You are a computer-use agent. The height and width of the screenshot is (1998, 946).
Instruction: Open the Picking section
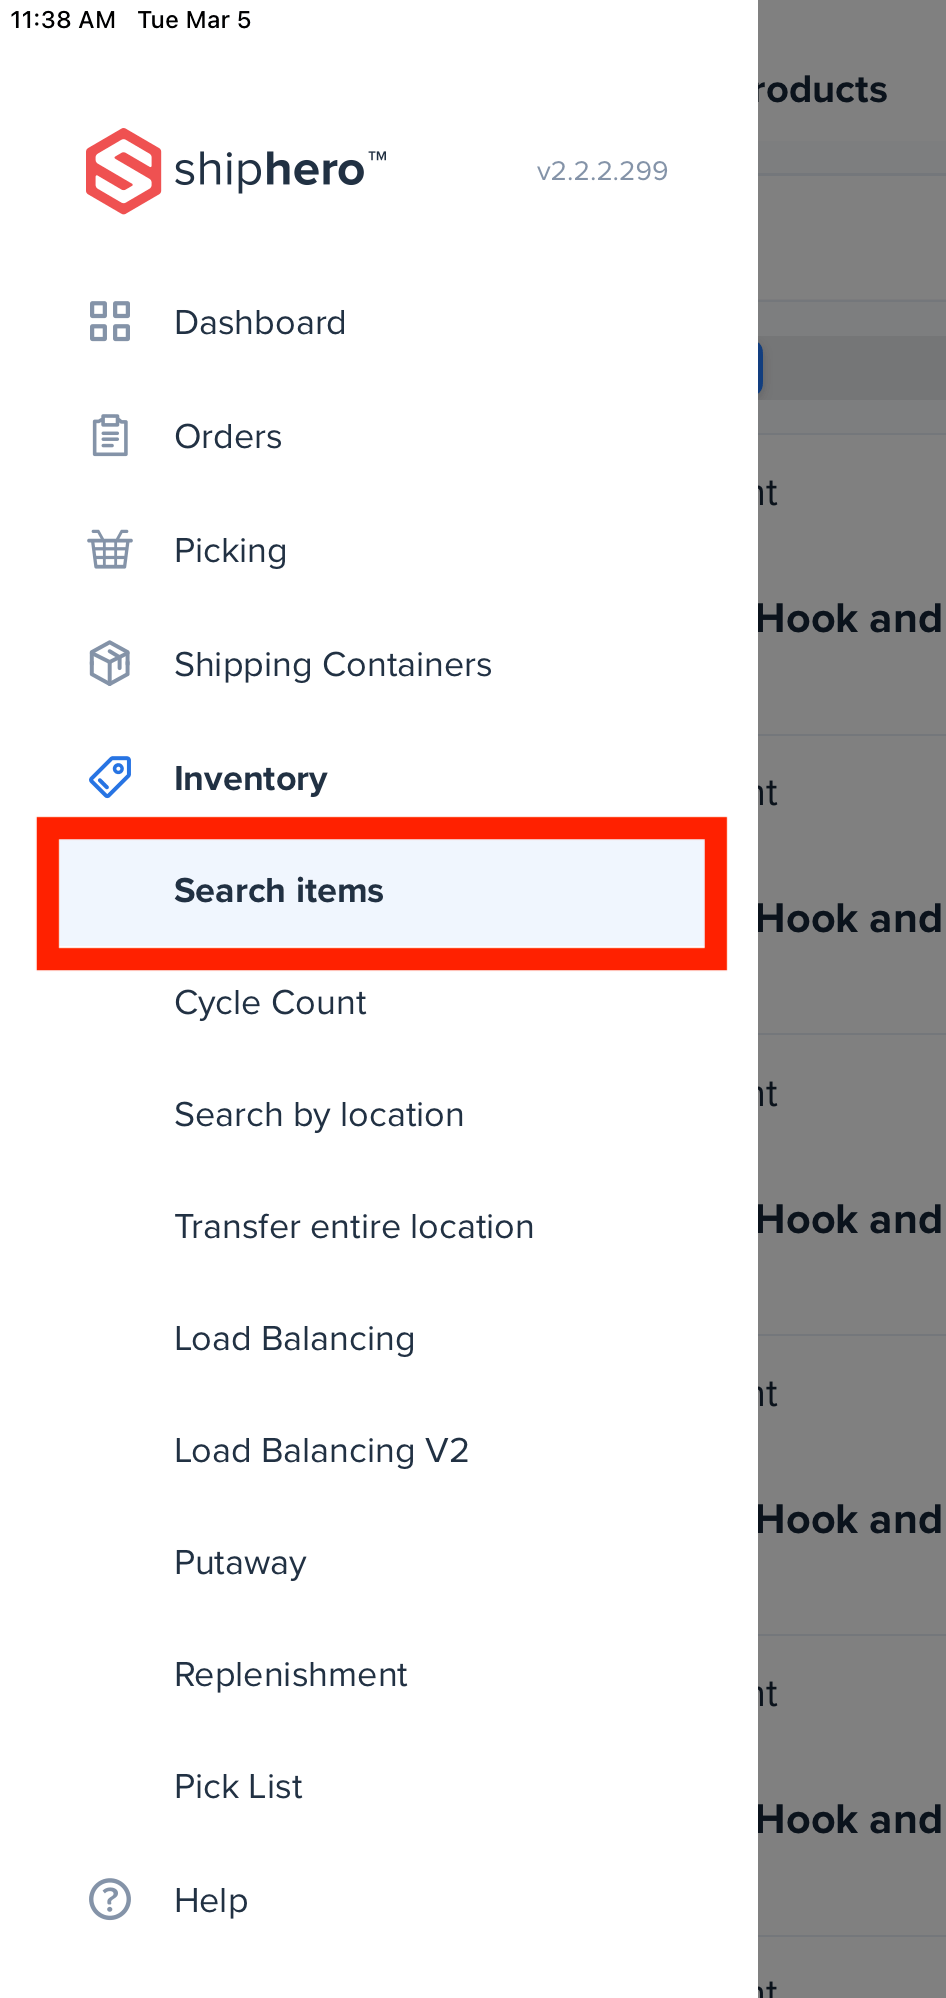230,551
